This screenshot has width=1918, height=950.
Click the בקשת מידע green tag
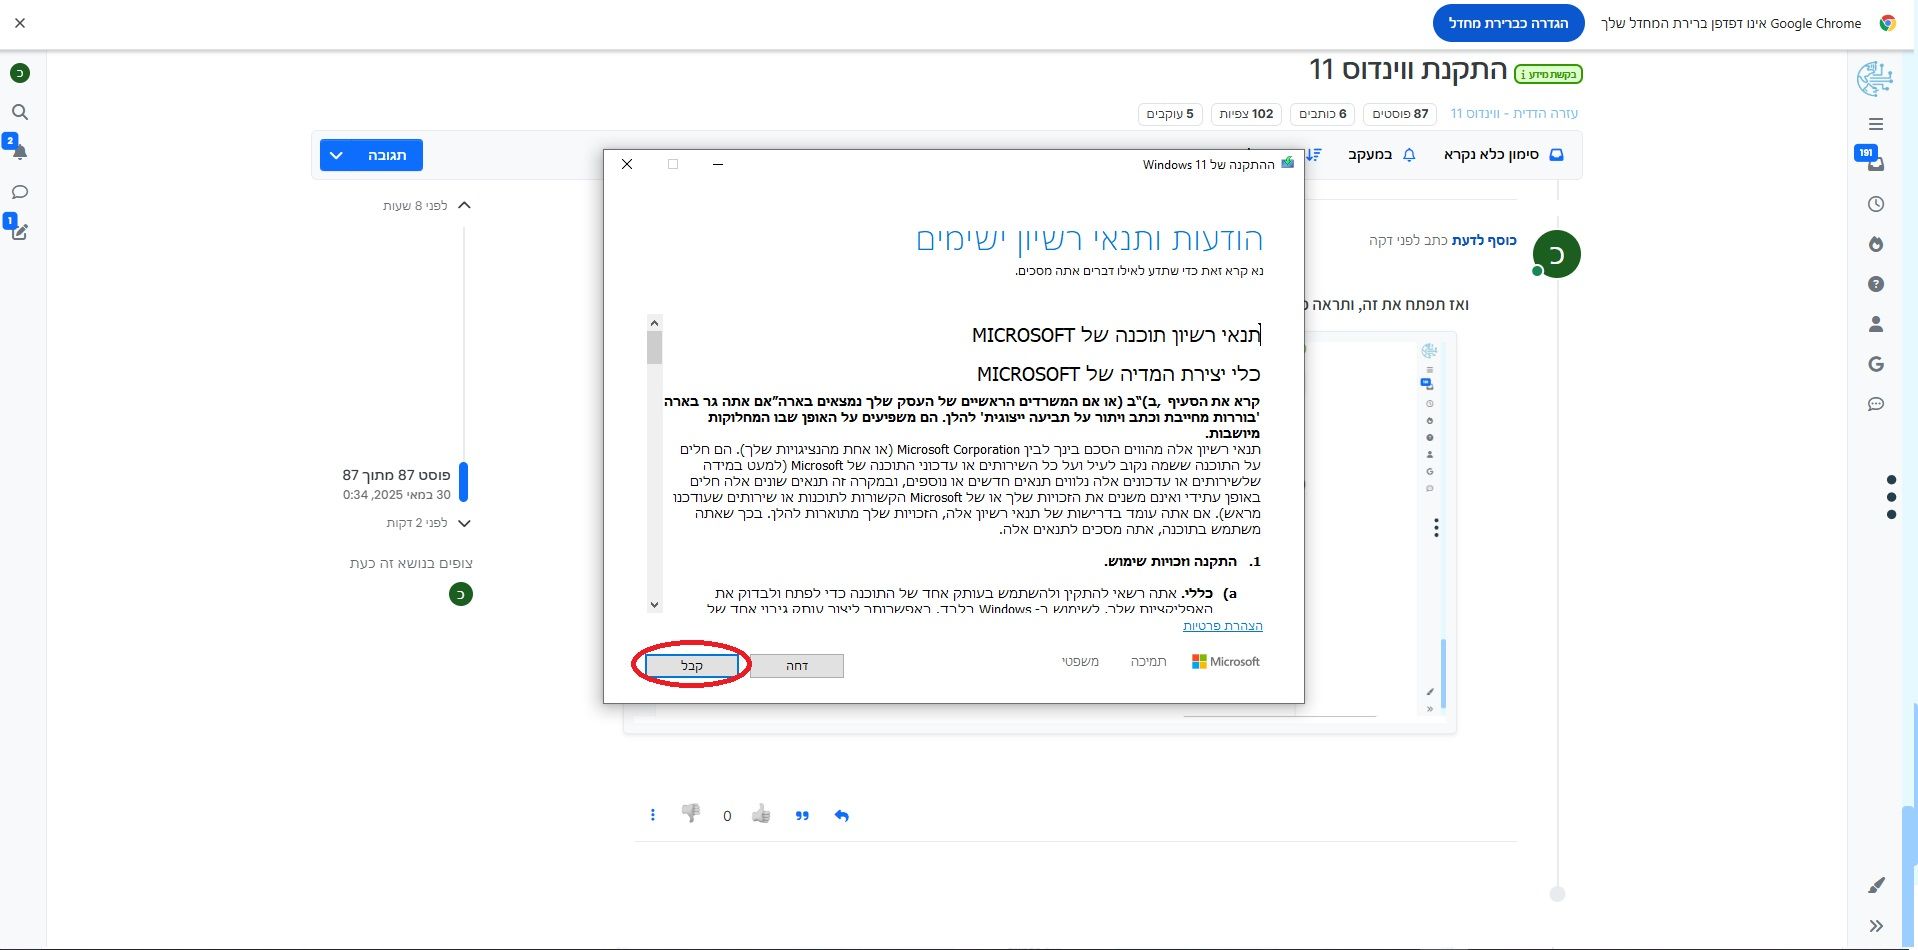click(1548, 74)
